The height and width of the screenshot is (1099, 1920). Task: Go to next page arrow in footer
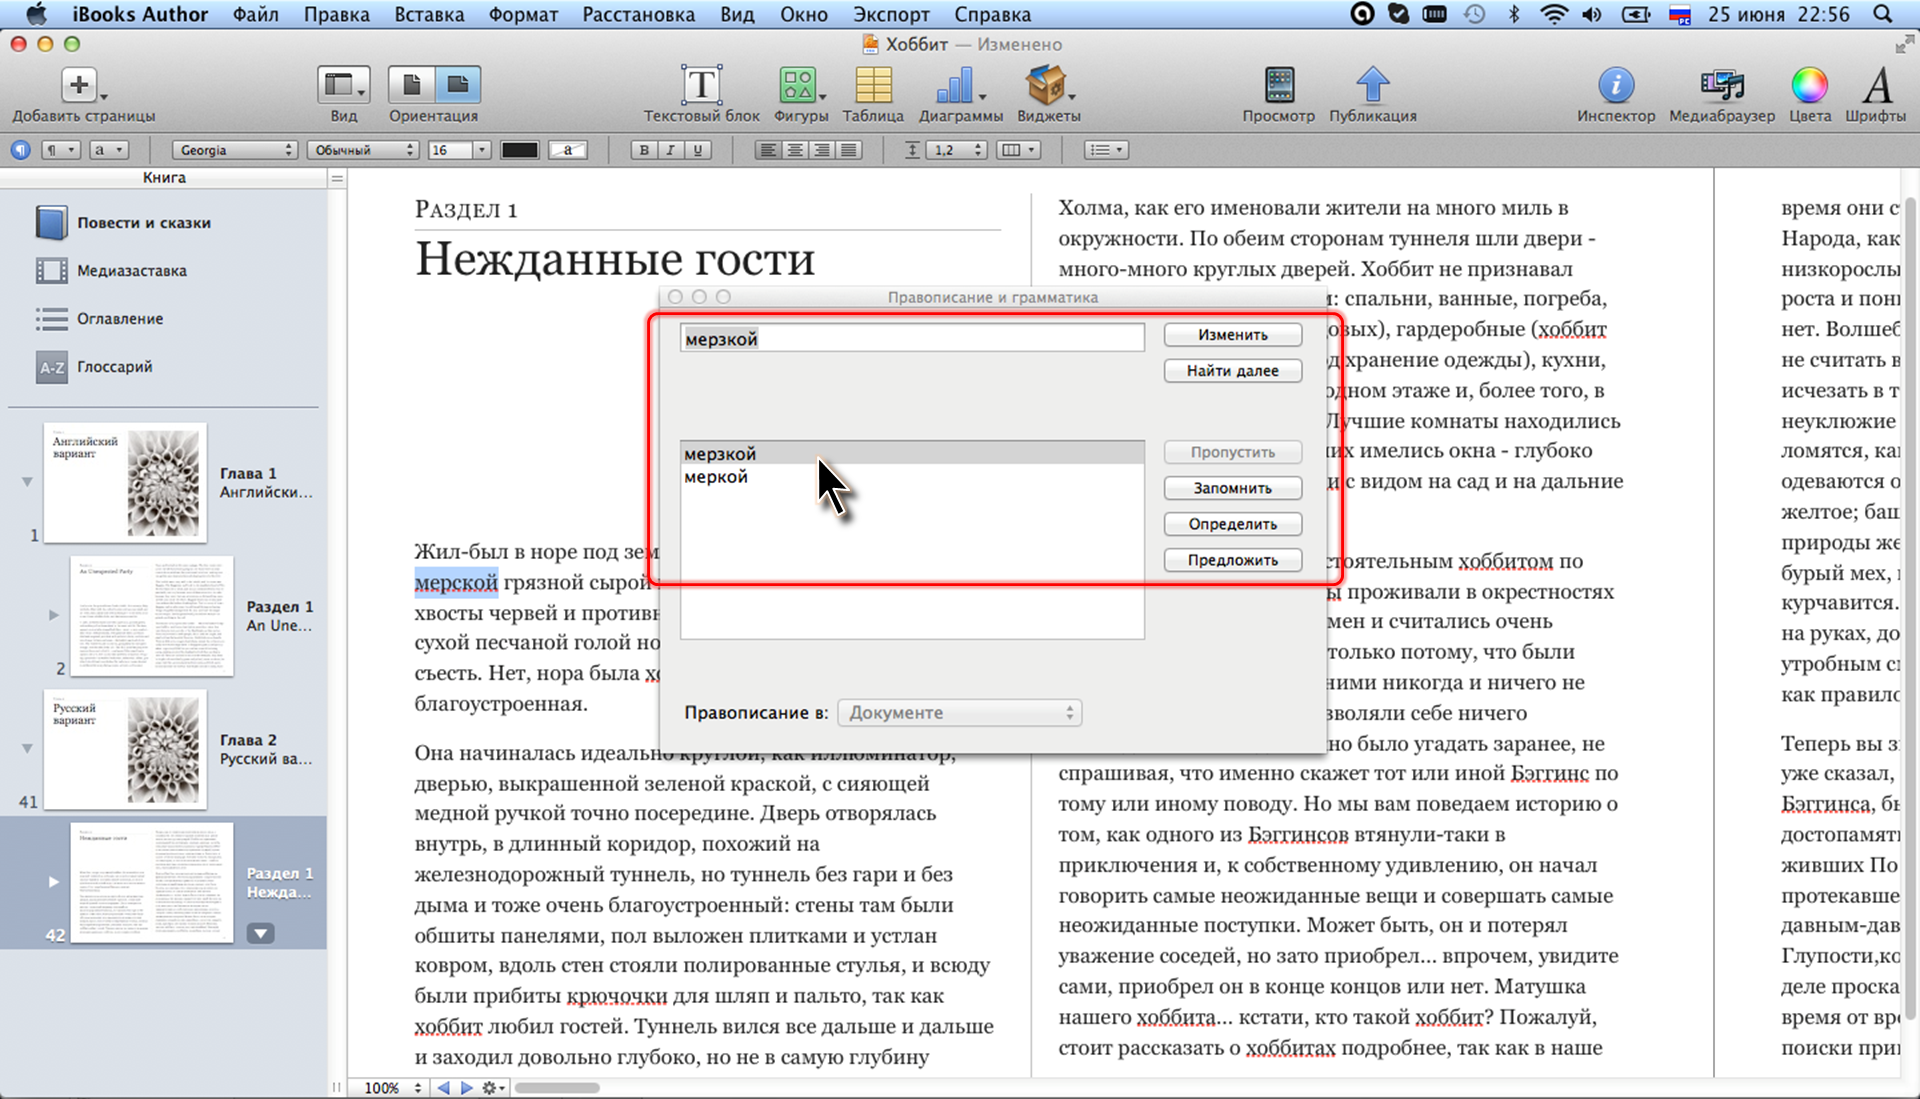pos(465,1087)
